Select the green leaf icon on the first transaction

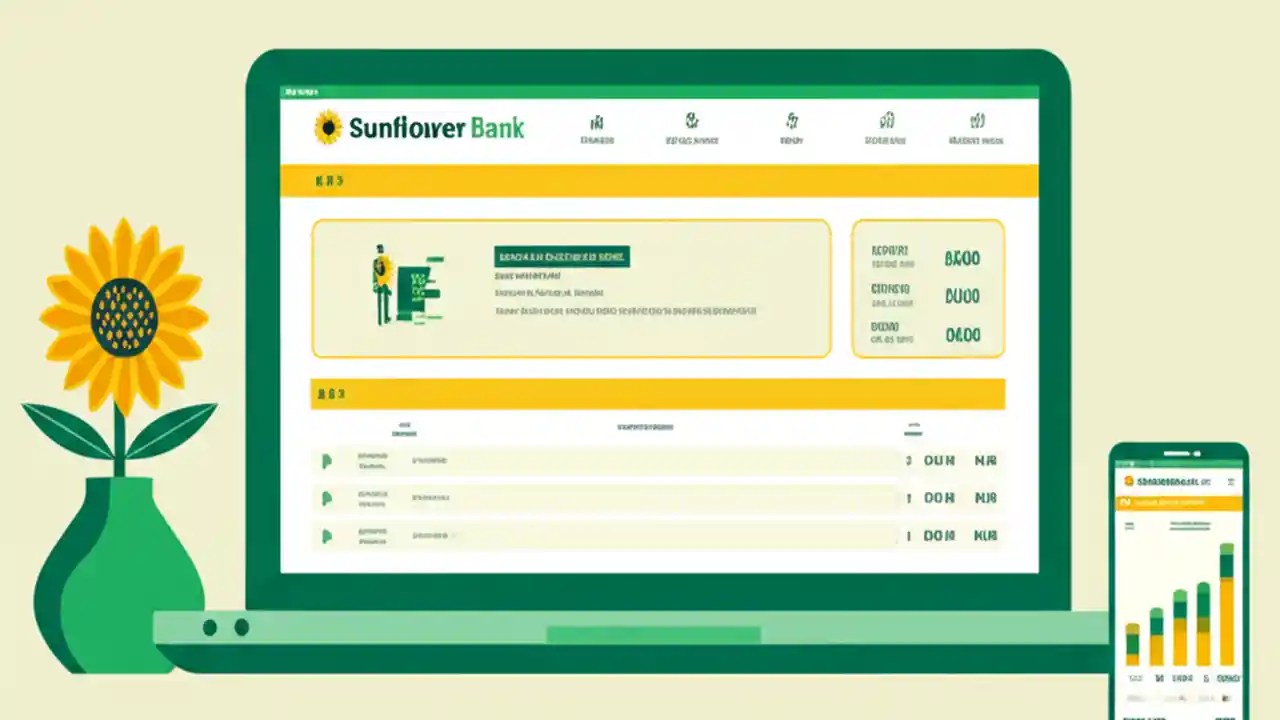click(x=326, y=461)
